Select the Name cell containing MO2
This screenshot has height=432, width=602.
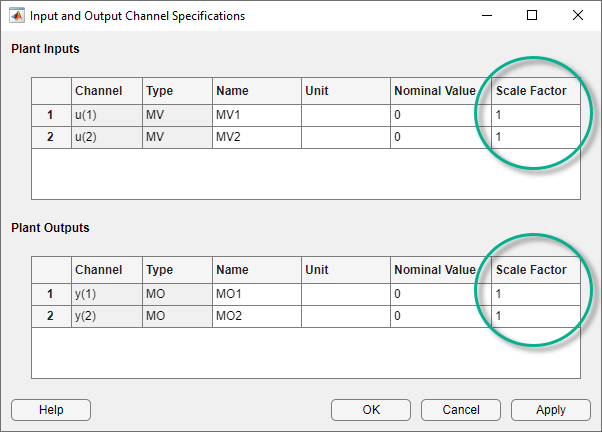256,315
